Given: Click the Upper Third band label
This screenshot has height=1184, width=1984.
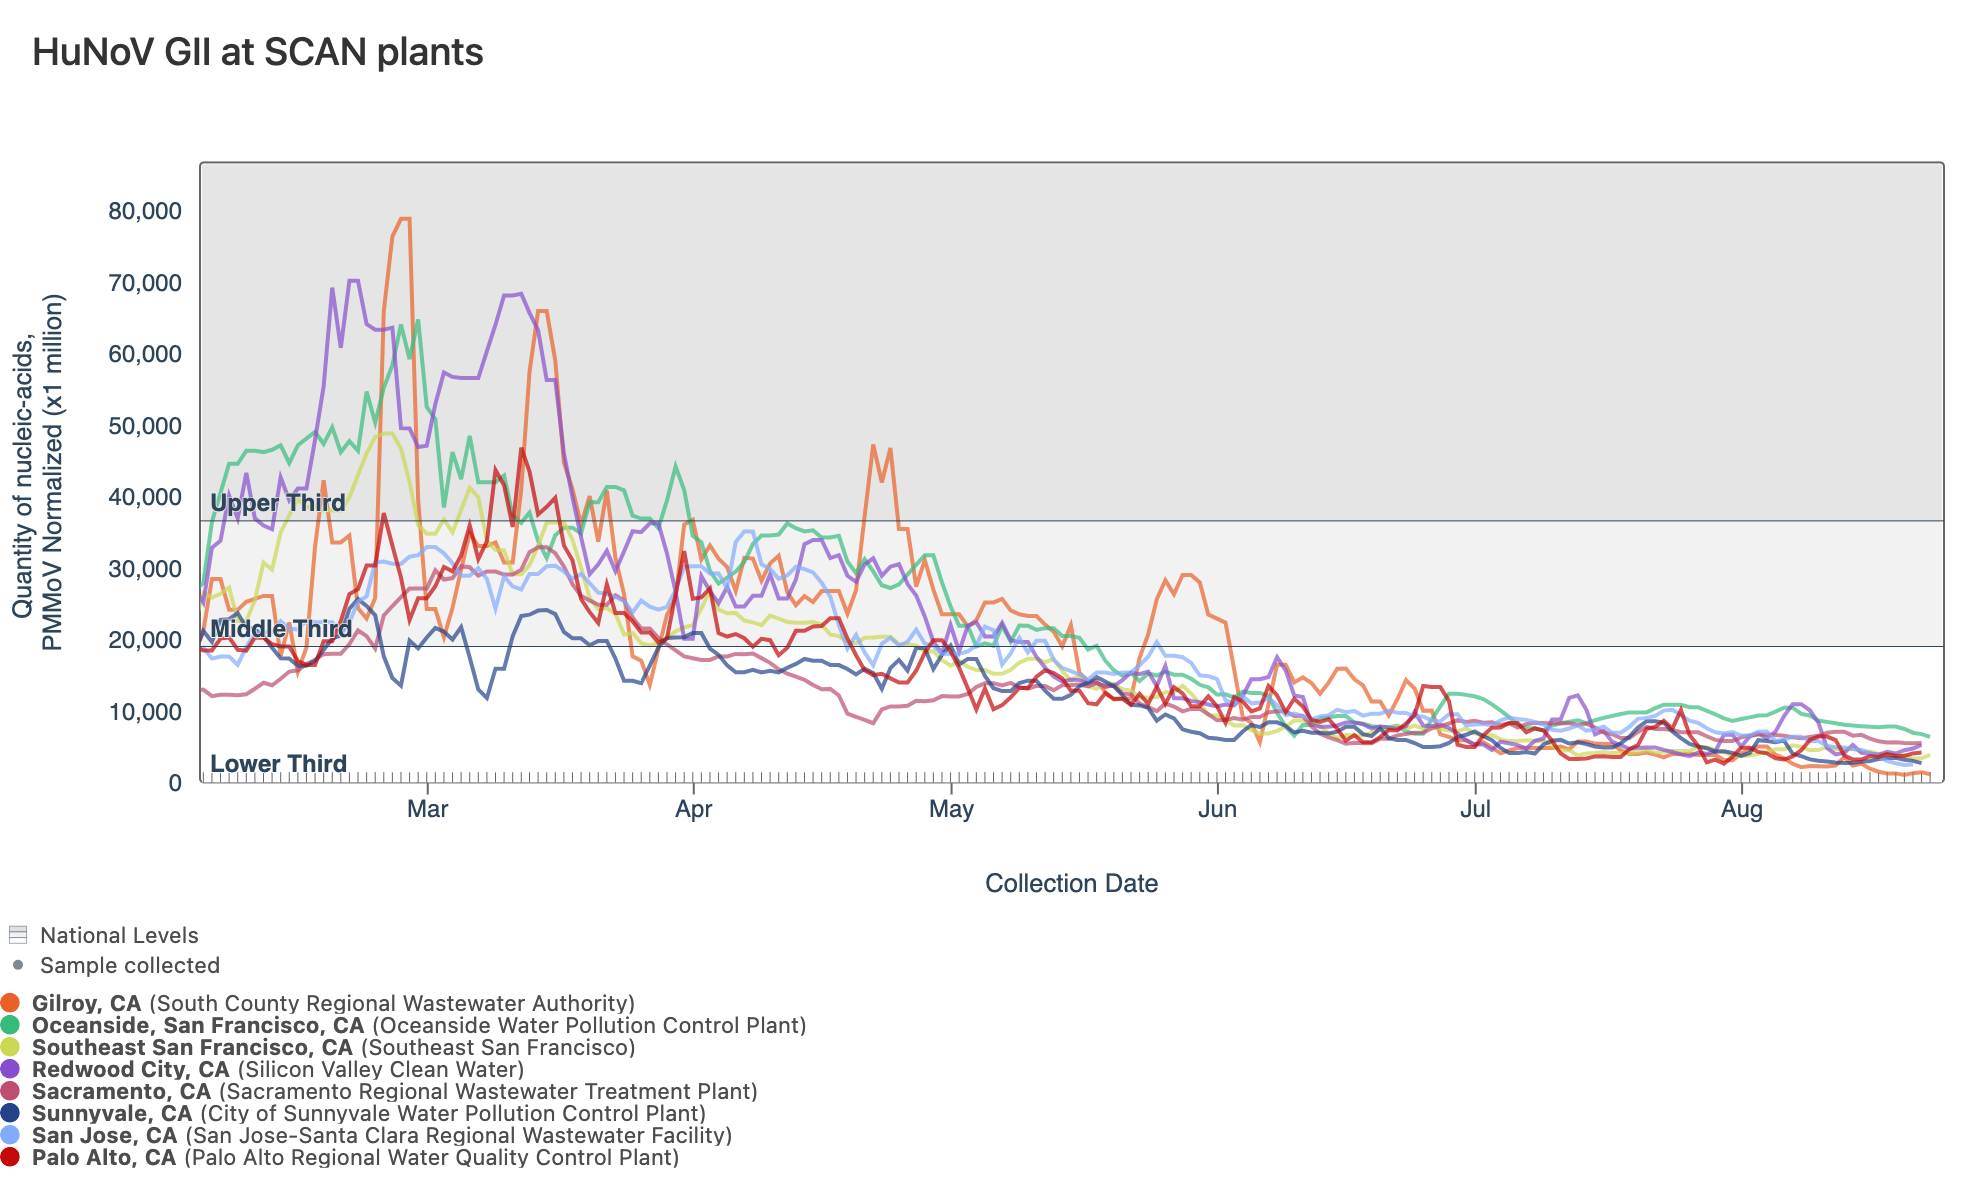Looking at the screenshot, I should pyautogui.click(x=277, y=503).
